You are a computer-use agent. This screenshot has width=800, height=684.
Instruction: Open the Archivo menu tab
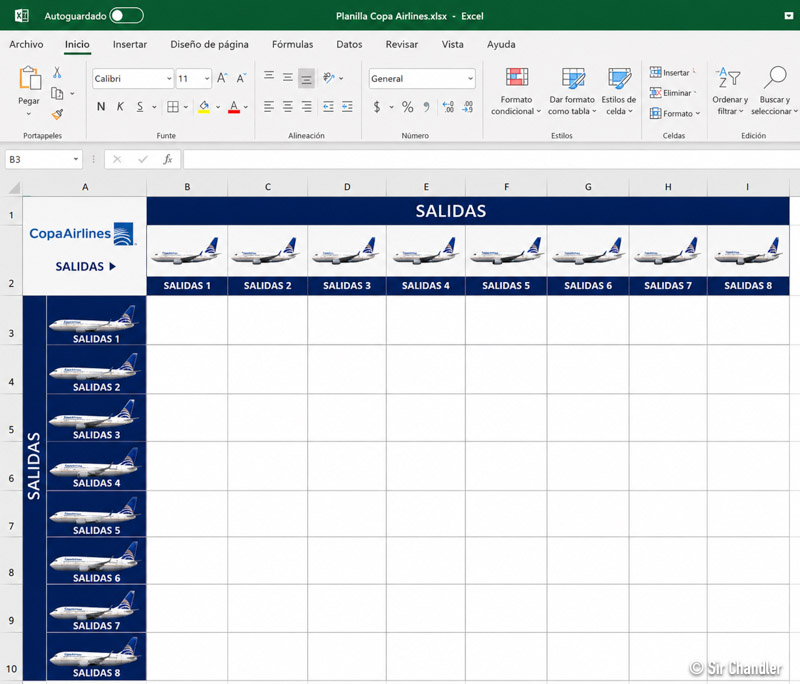[x=26, y=44]
